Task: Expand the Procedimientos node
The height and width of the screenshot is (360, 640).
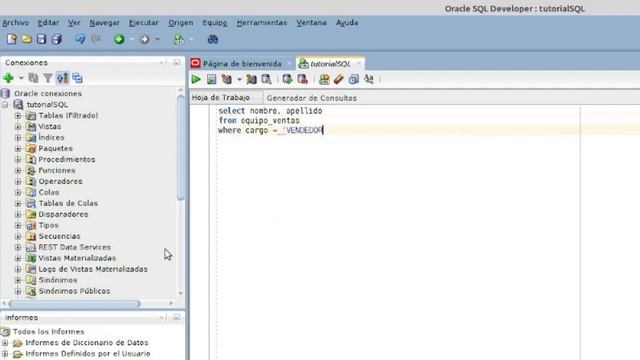Action: pos(18,160)
